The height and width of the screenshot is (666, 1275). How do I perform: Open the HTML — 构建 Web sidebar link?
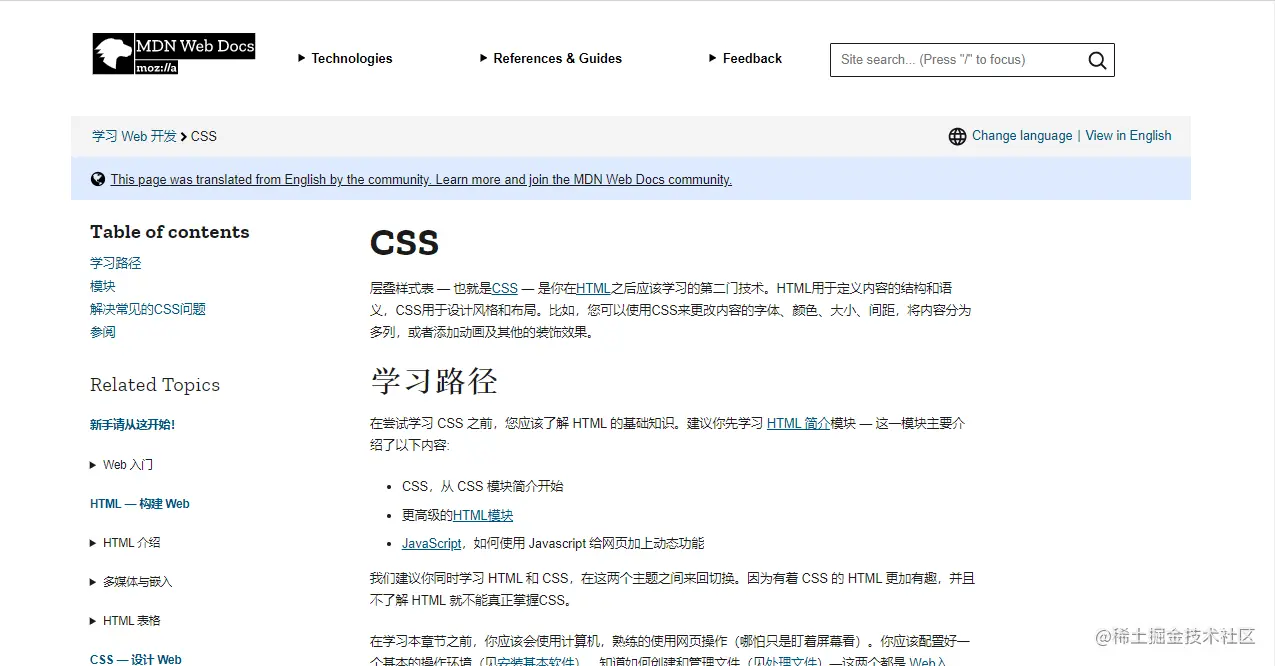(140, 504)
